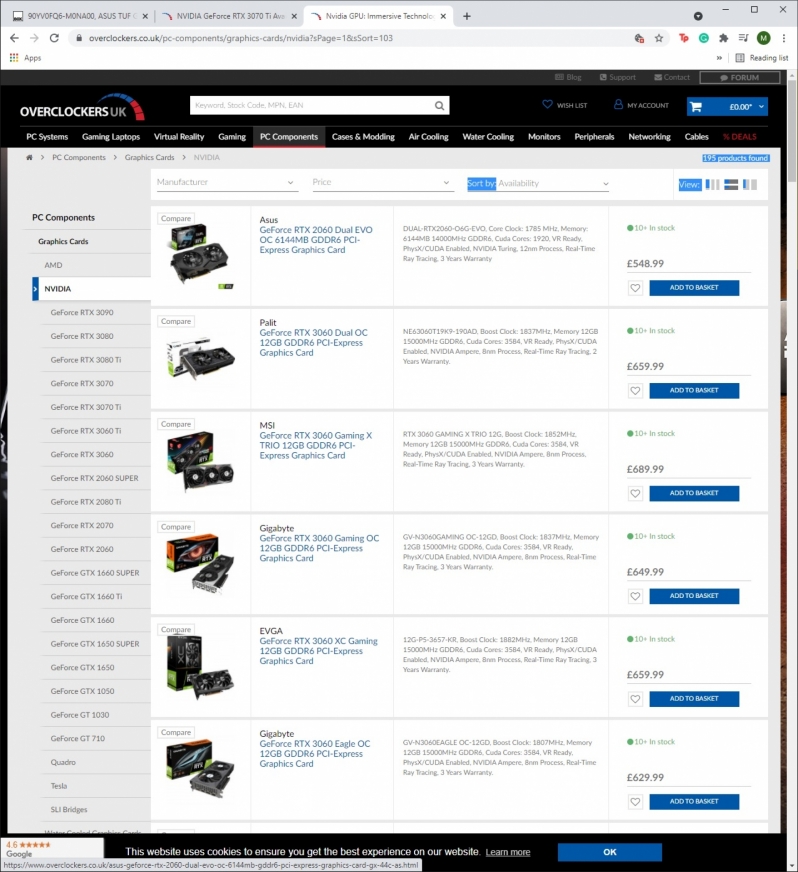
Task: Open the Support link in top bar
Action: (x=618, y=77)
